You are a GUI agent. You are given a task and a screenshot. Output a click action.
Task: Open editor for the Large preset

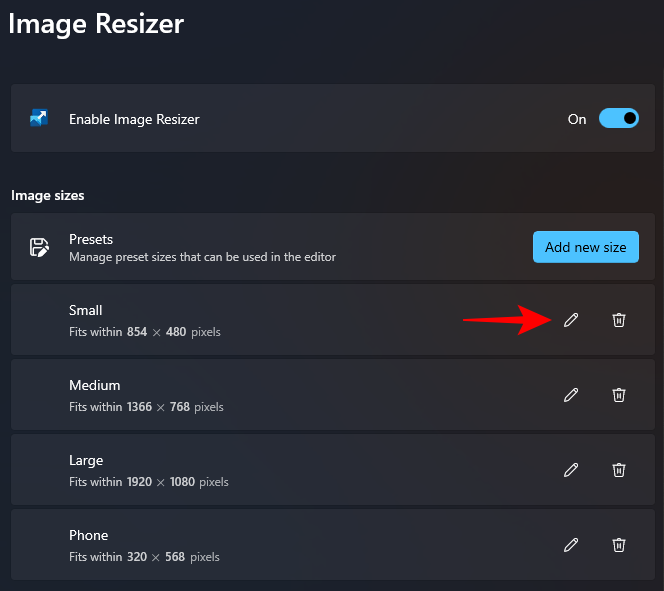click(x=571, y=470)
